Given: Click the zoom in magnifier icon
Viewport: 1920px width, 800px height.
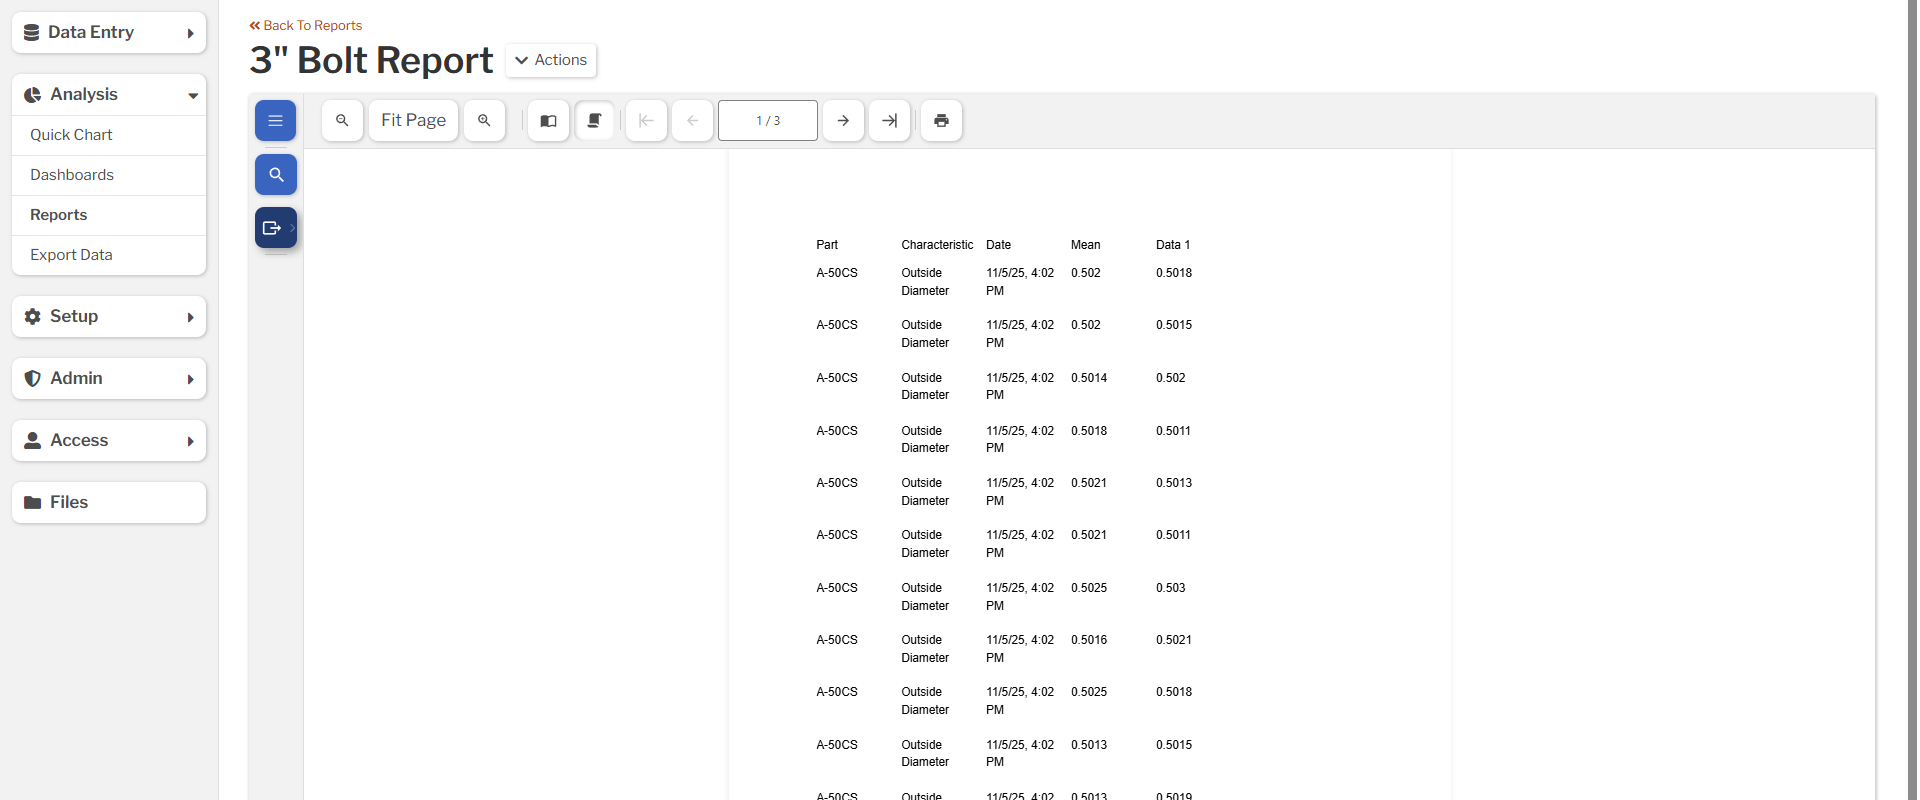Looking at the screenshot, I should (484, 120).
